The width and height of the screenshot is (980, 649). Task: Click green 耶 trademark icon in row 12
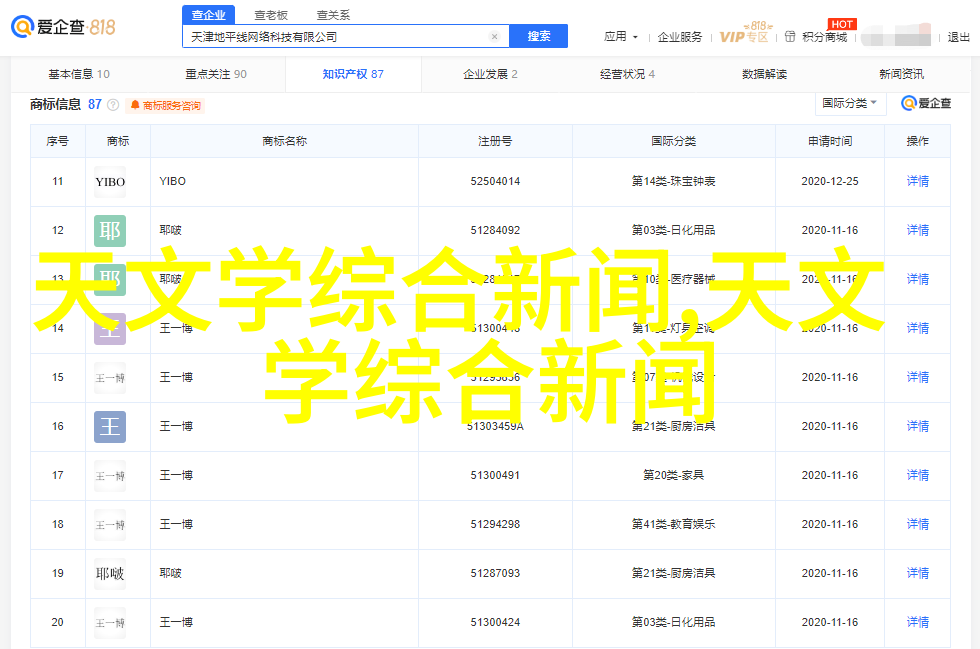point(110,231)
